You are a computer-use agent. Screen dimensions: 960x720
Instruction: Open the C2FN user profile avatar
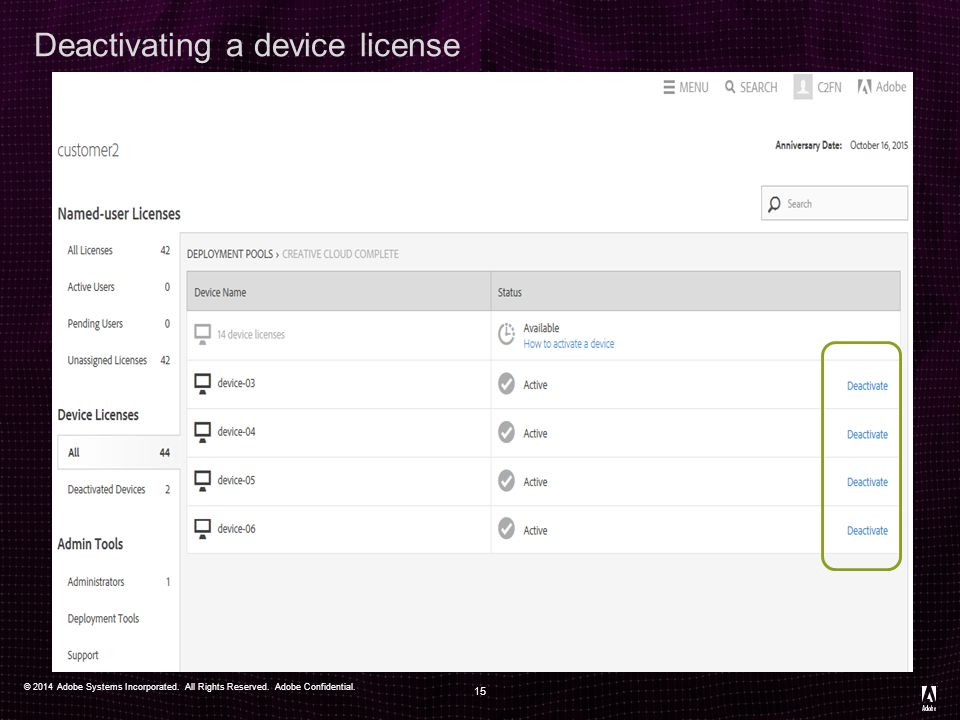[x=803, y=87]
